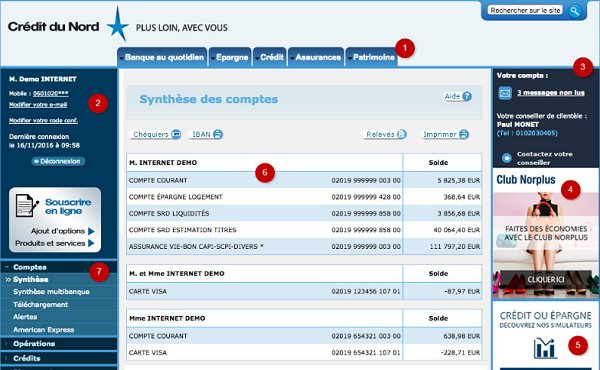Screen dimensions: 600x370
Task: Click the Club Norplus CLIQUER ICI banner
Action: pos(546,279)
